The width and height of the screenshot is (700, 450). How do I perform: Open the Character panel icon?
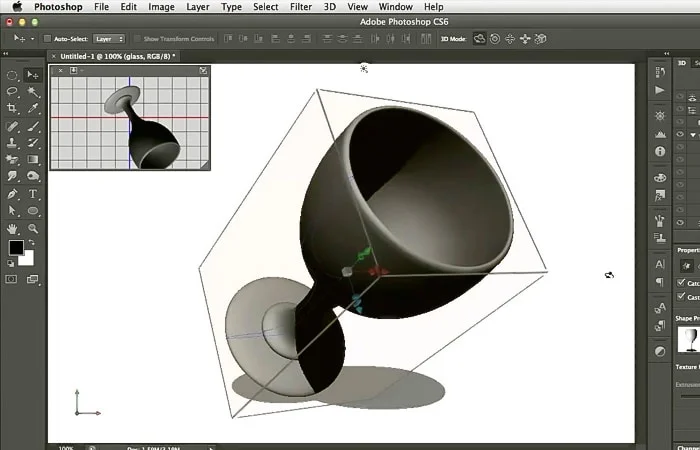(x=660, y=264)
